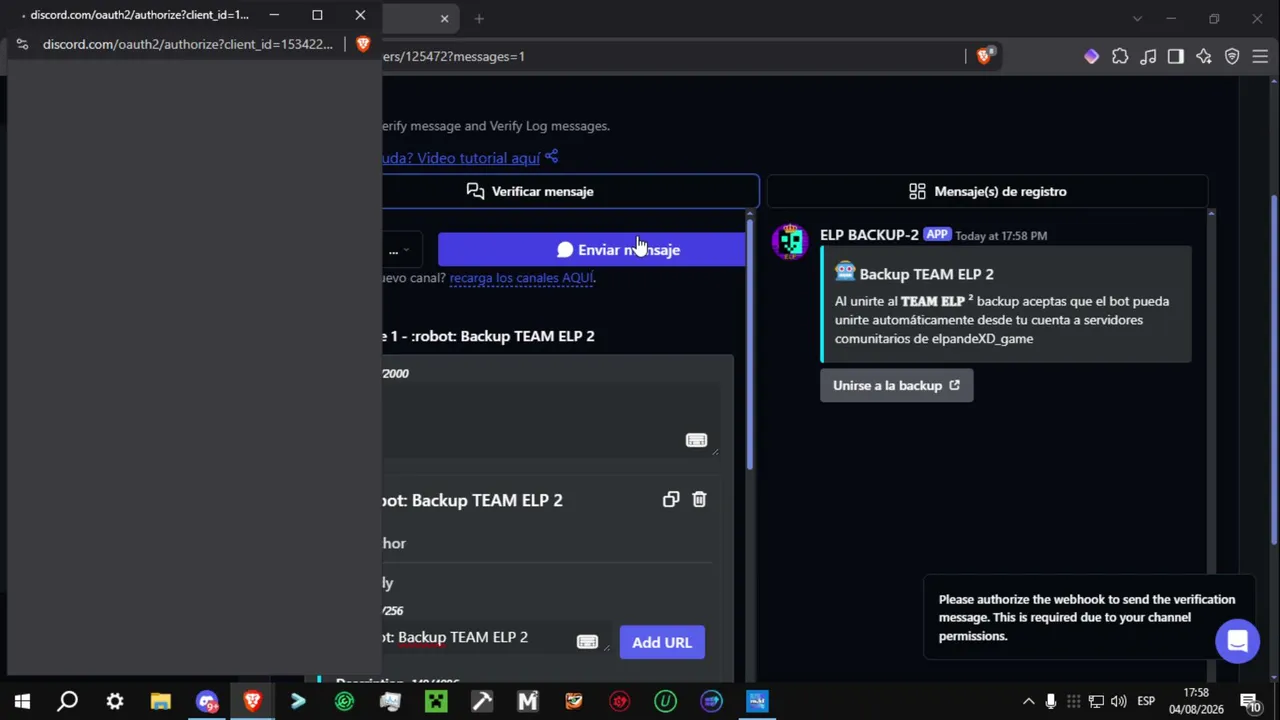This screenshot has height=720, width=1280.
Task: Click the share icon next to tutorial link
Action: pos(551,157)
